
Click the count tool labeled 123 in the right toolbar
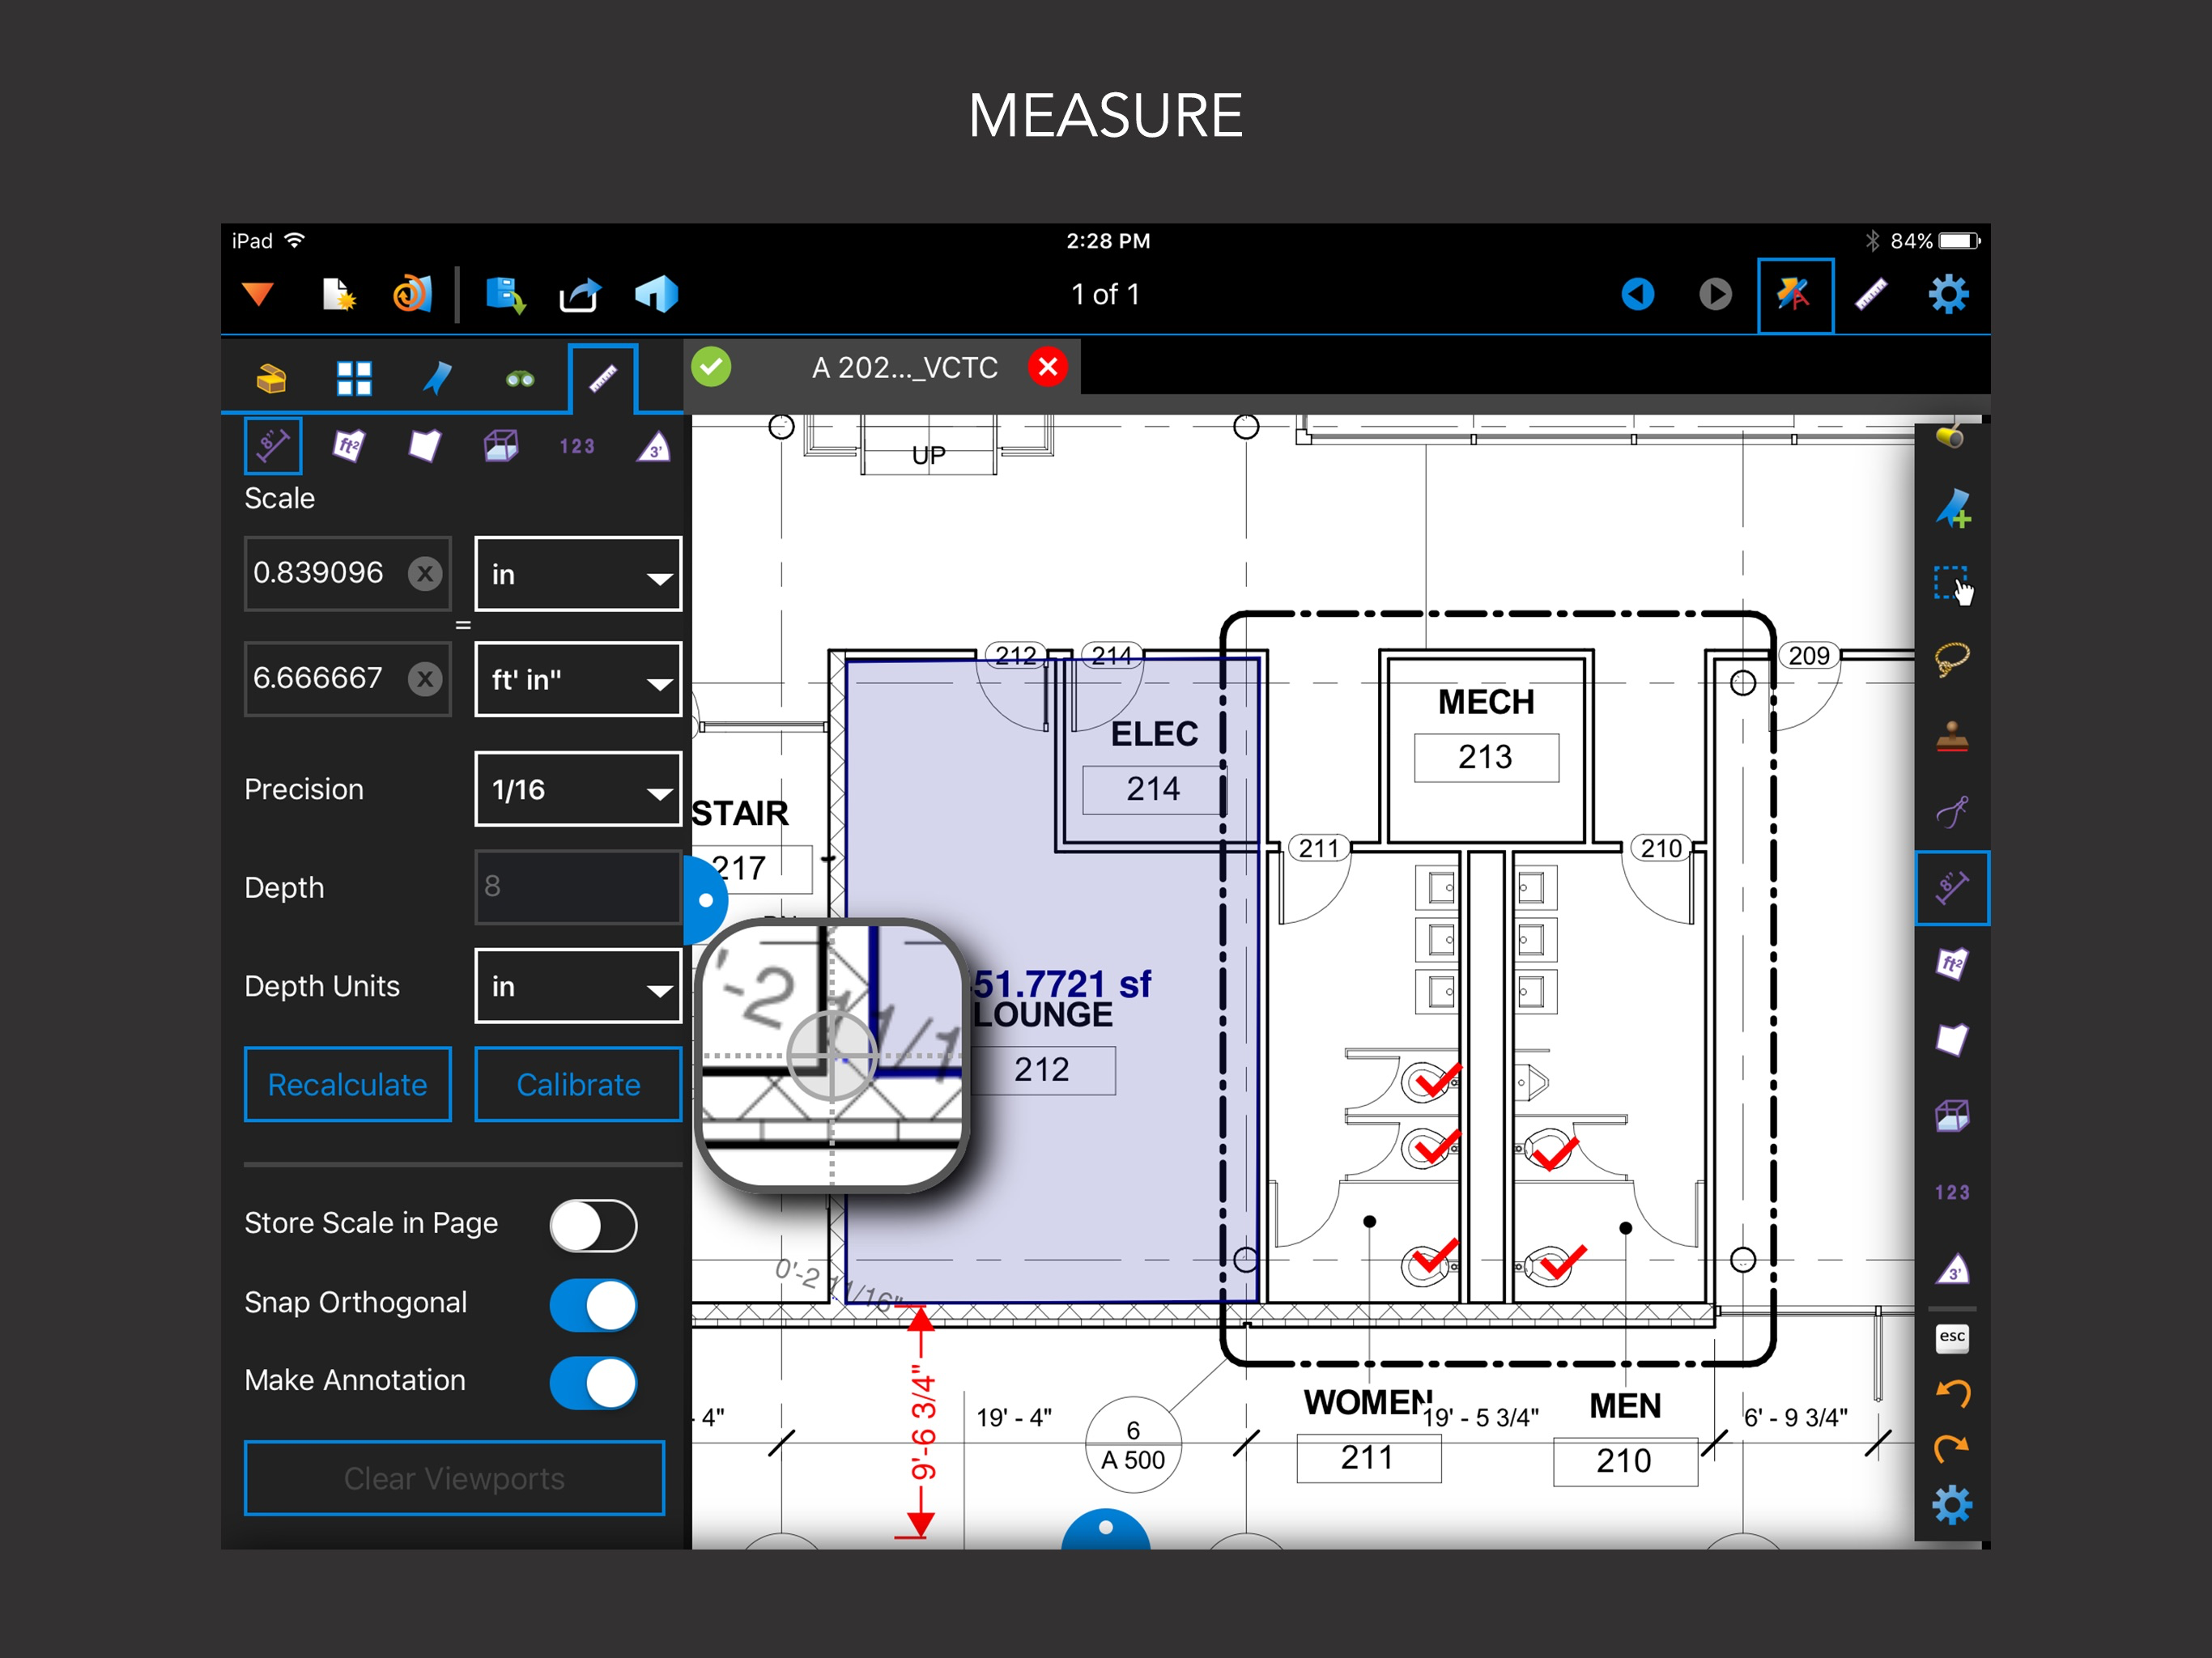[1951, 1192]
